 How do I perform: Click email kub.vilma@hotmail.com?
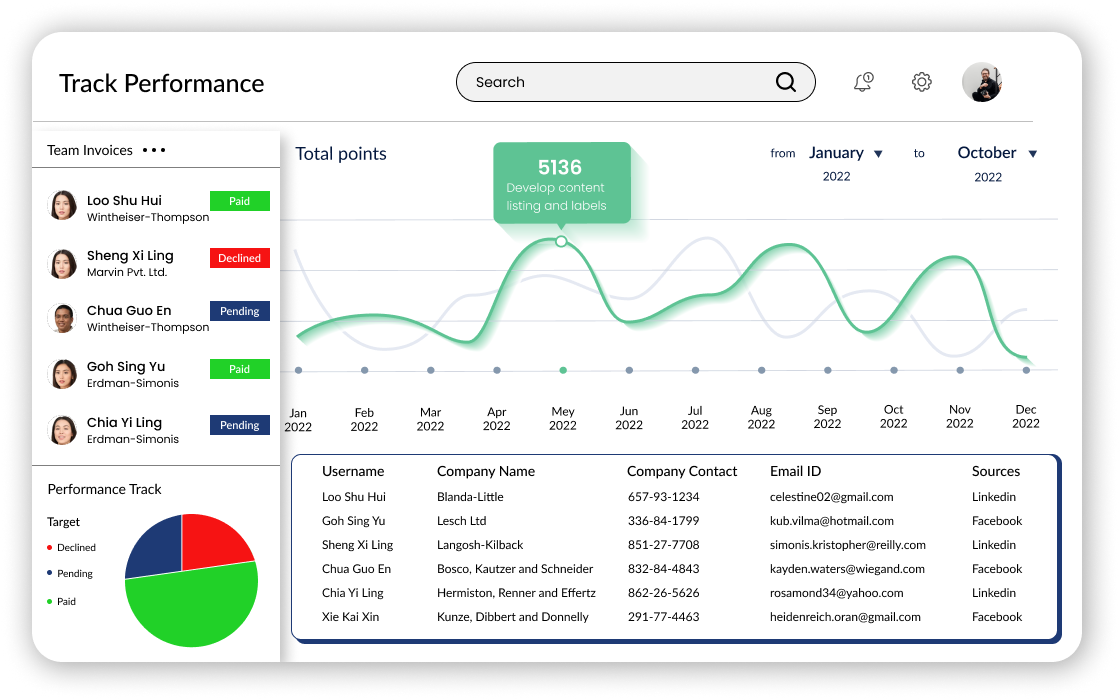pyautogui.click(x=831, y=521)
